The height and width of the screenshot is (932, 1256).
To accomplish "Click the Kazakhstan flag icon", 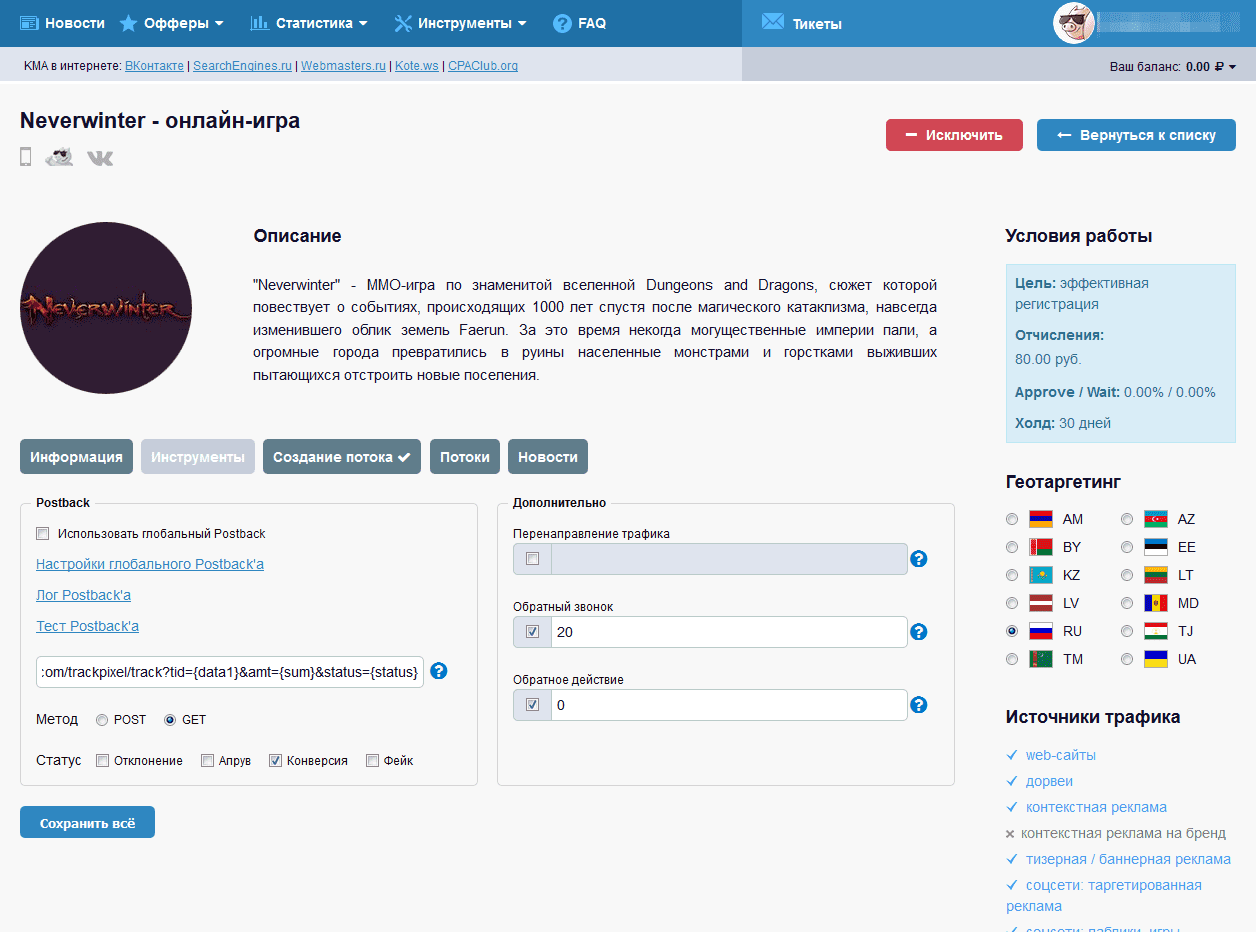I will 1041,575.
